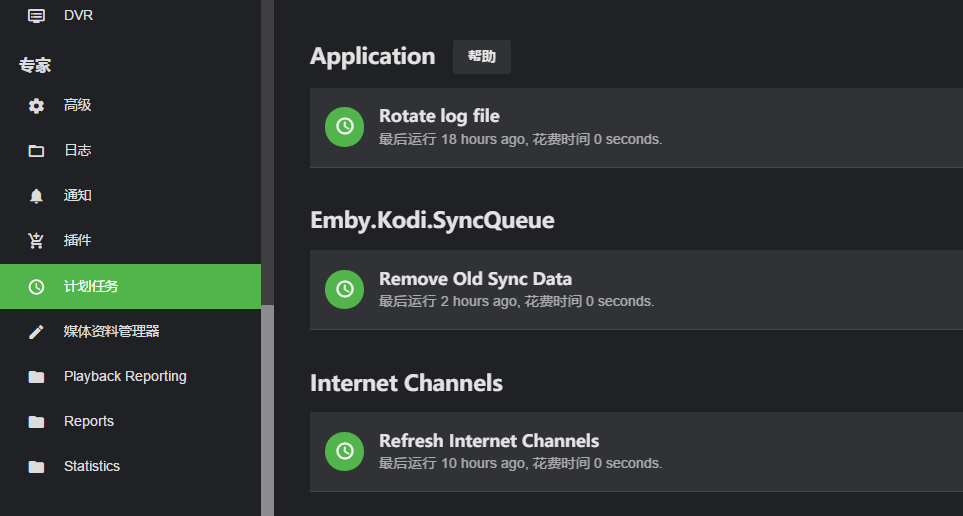Open the Reports sidebar menu item
The height and width of the screenshot is (516, 963).
coord(89,421)
